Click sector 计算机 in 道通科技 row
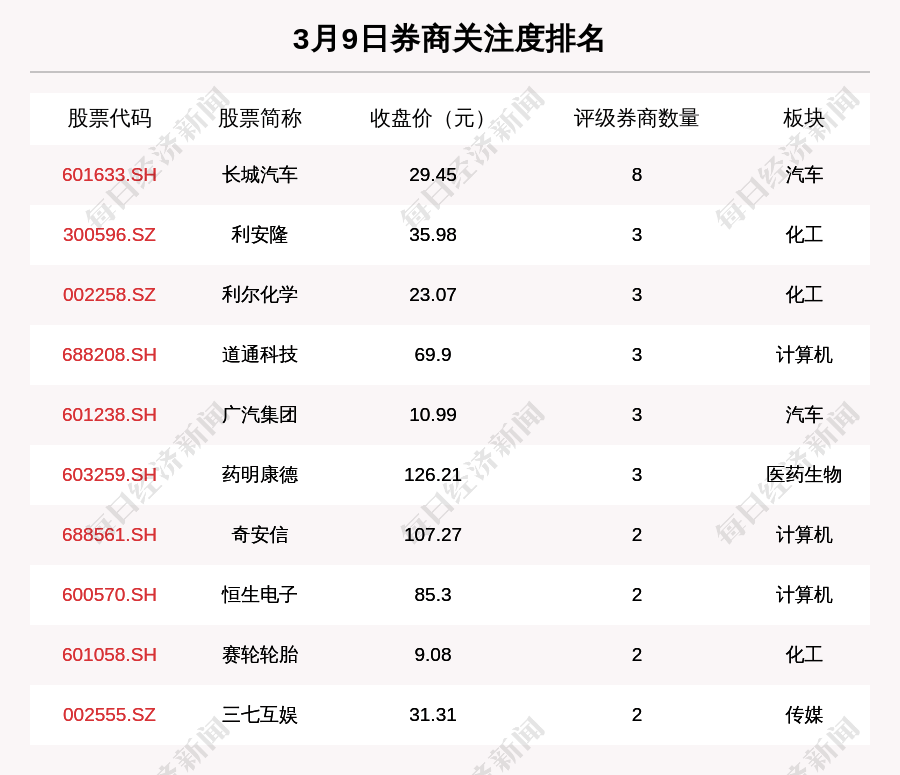 coord(804,355)
